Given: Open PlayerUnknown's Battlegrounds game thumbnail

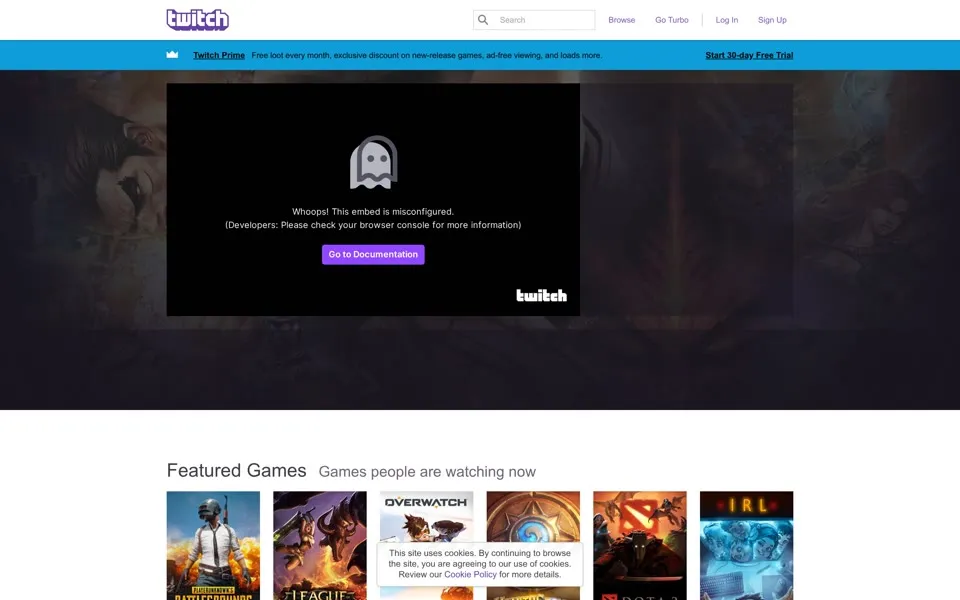Looking at the screenshot, I should coord(213,546).
